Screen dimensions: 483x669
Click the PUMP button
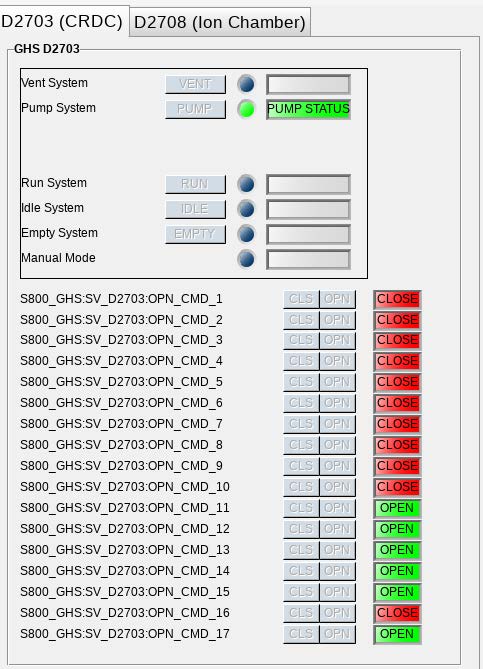[x=195, y=109]
